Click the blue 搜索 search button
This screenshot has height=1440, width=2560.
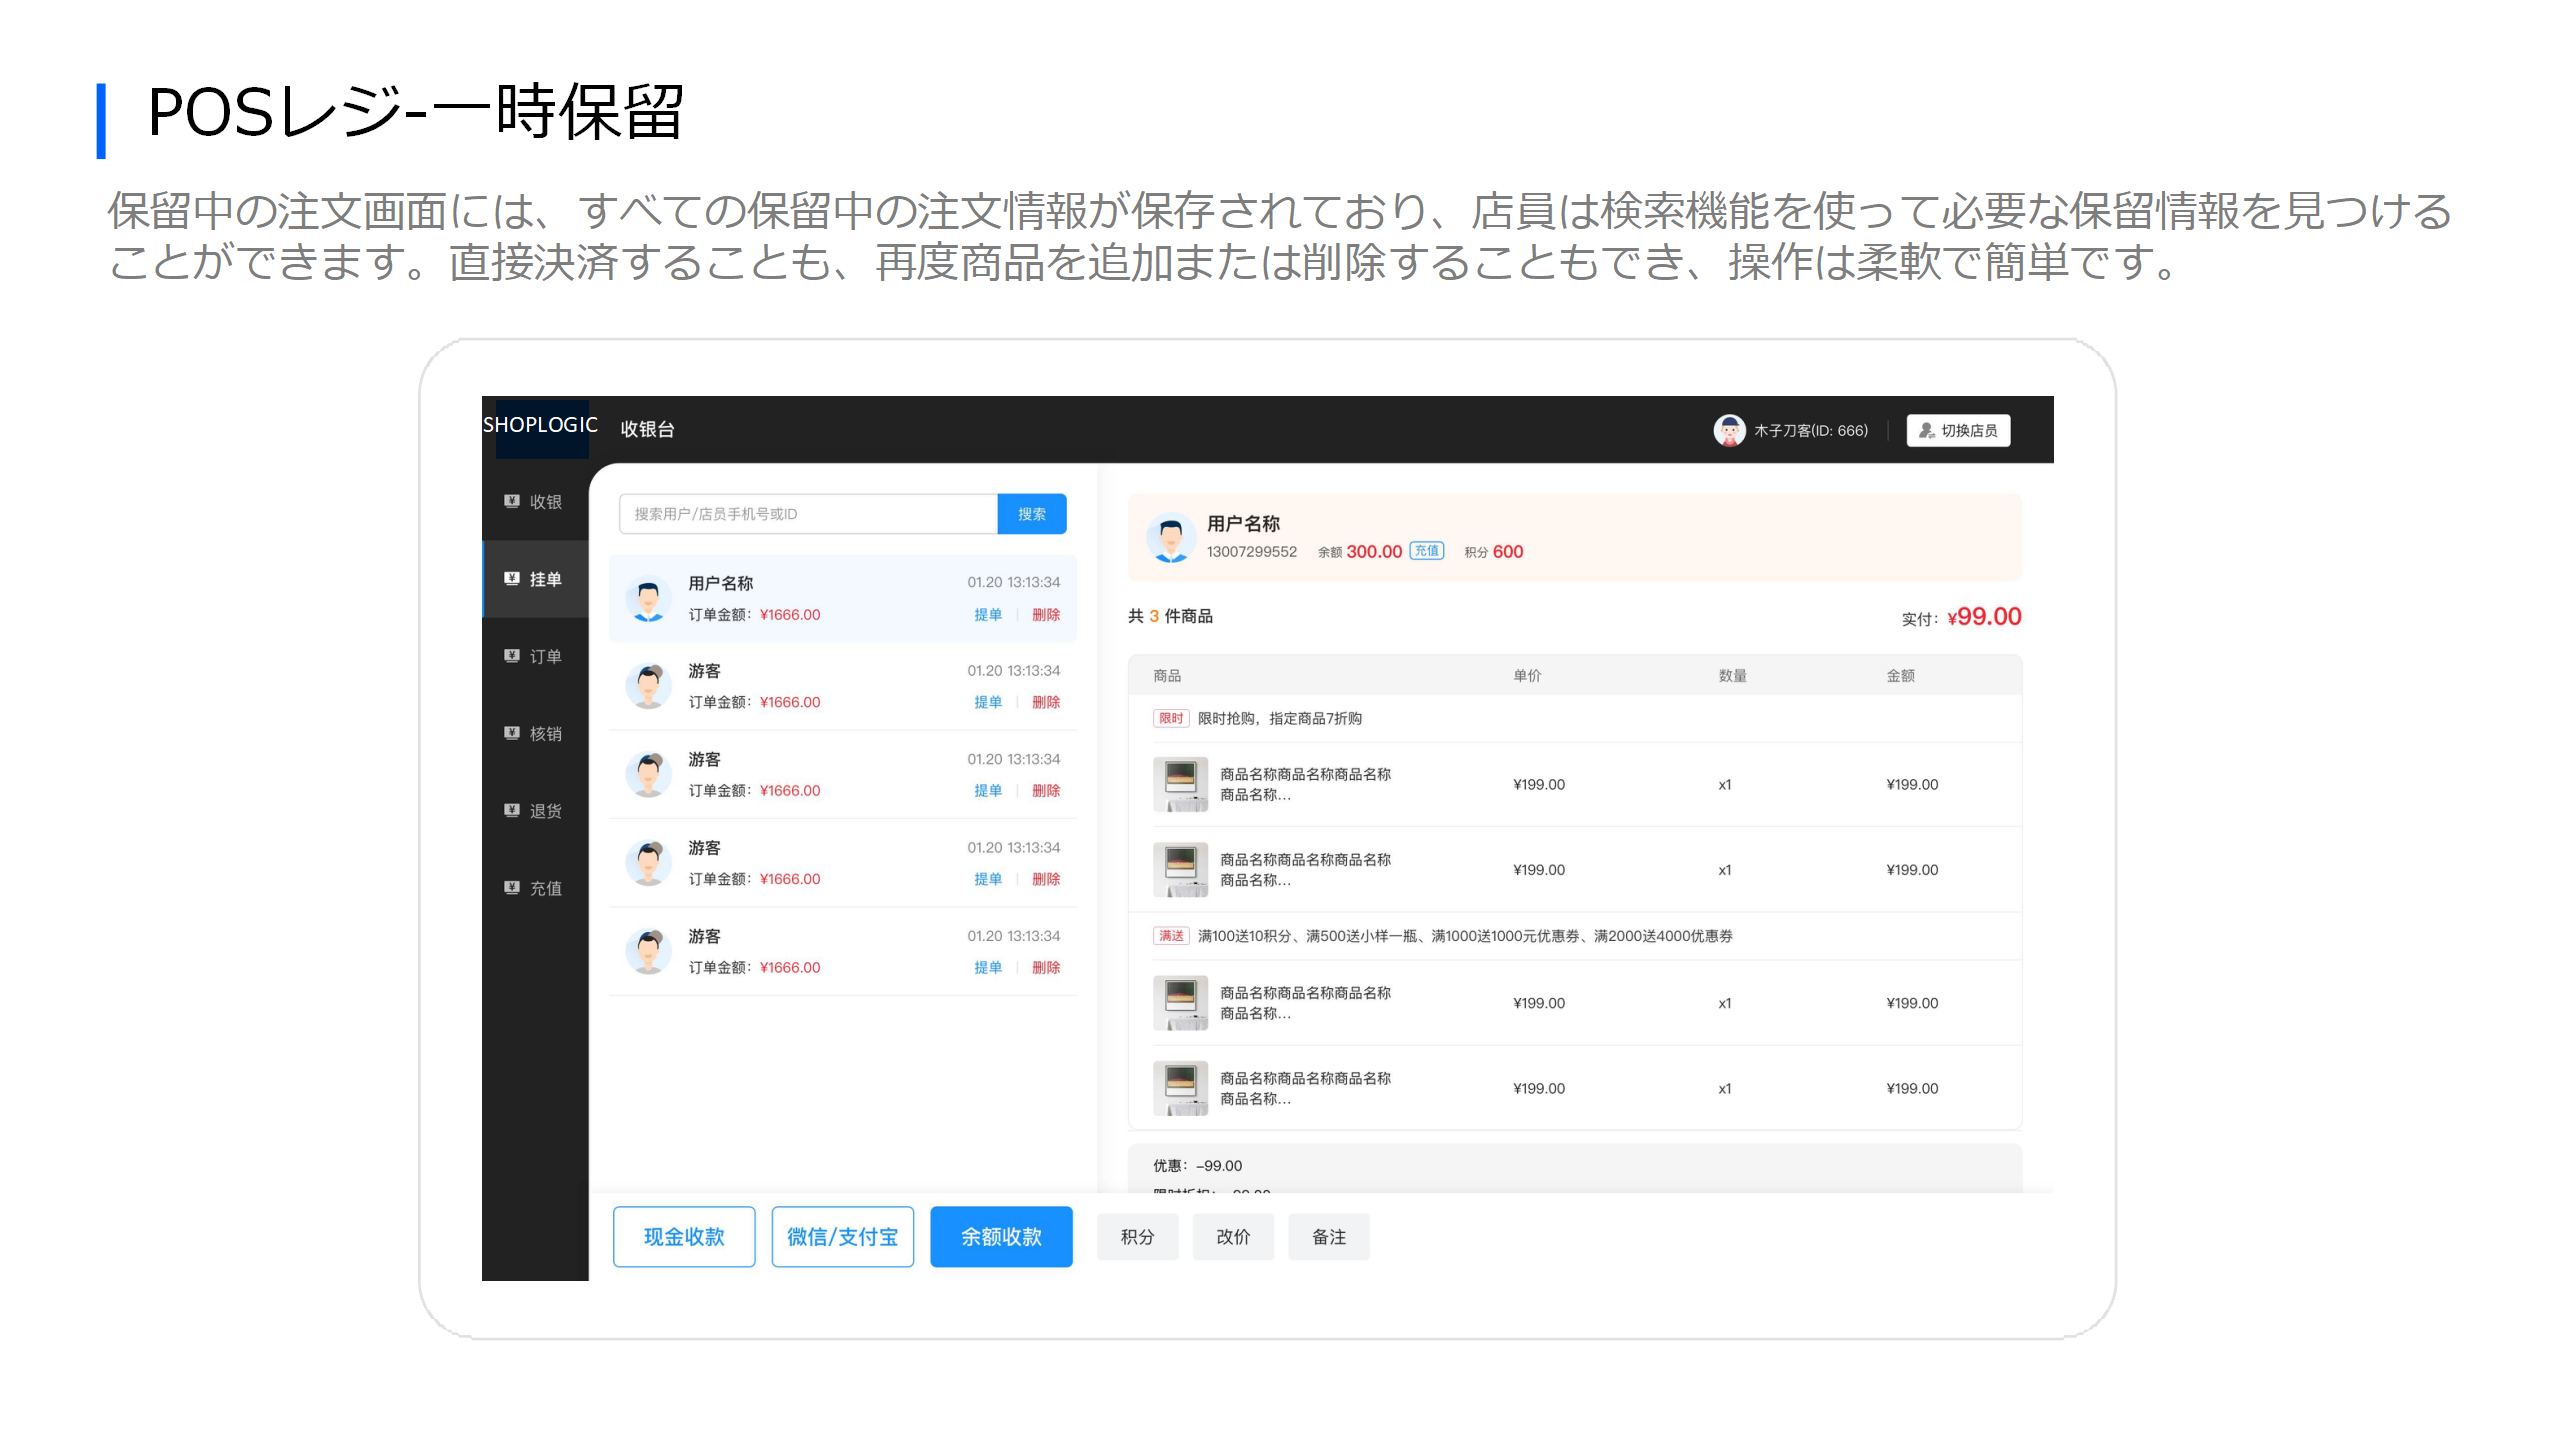1031,514
